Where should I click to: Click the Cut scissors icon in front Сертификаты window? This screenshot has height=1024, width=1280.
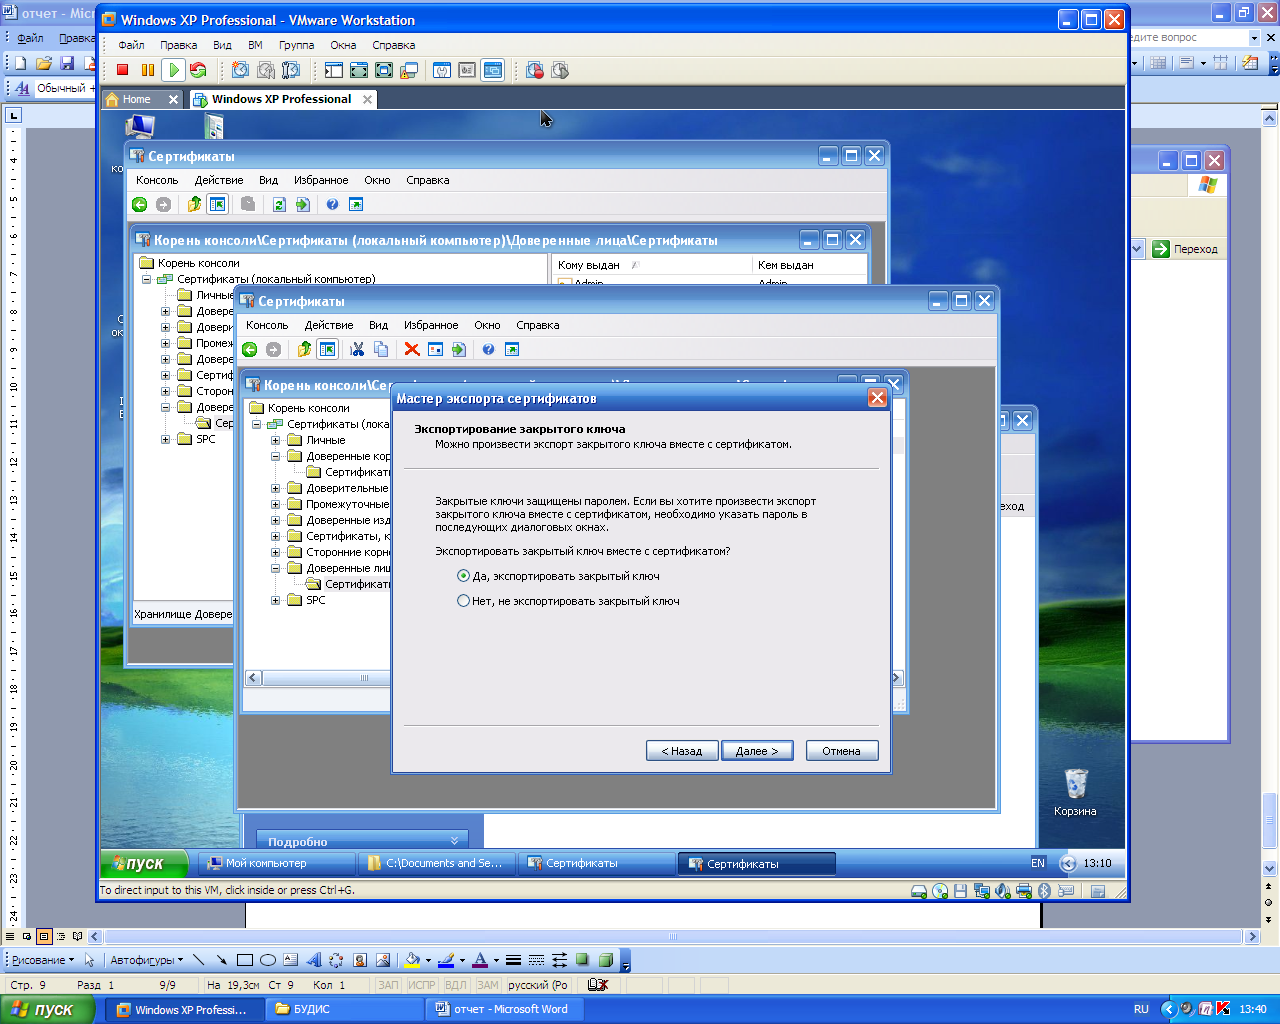coord(357,349)
